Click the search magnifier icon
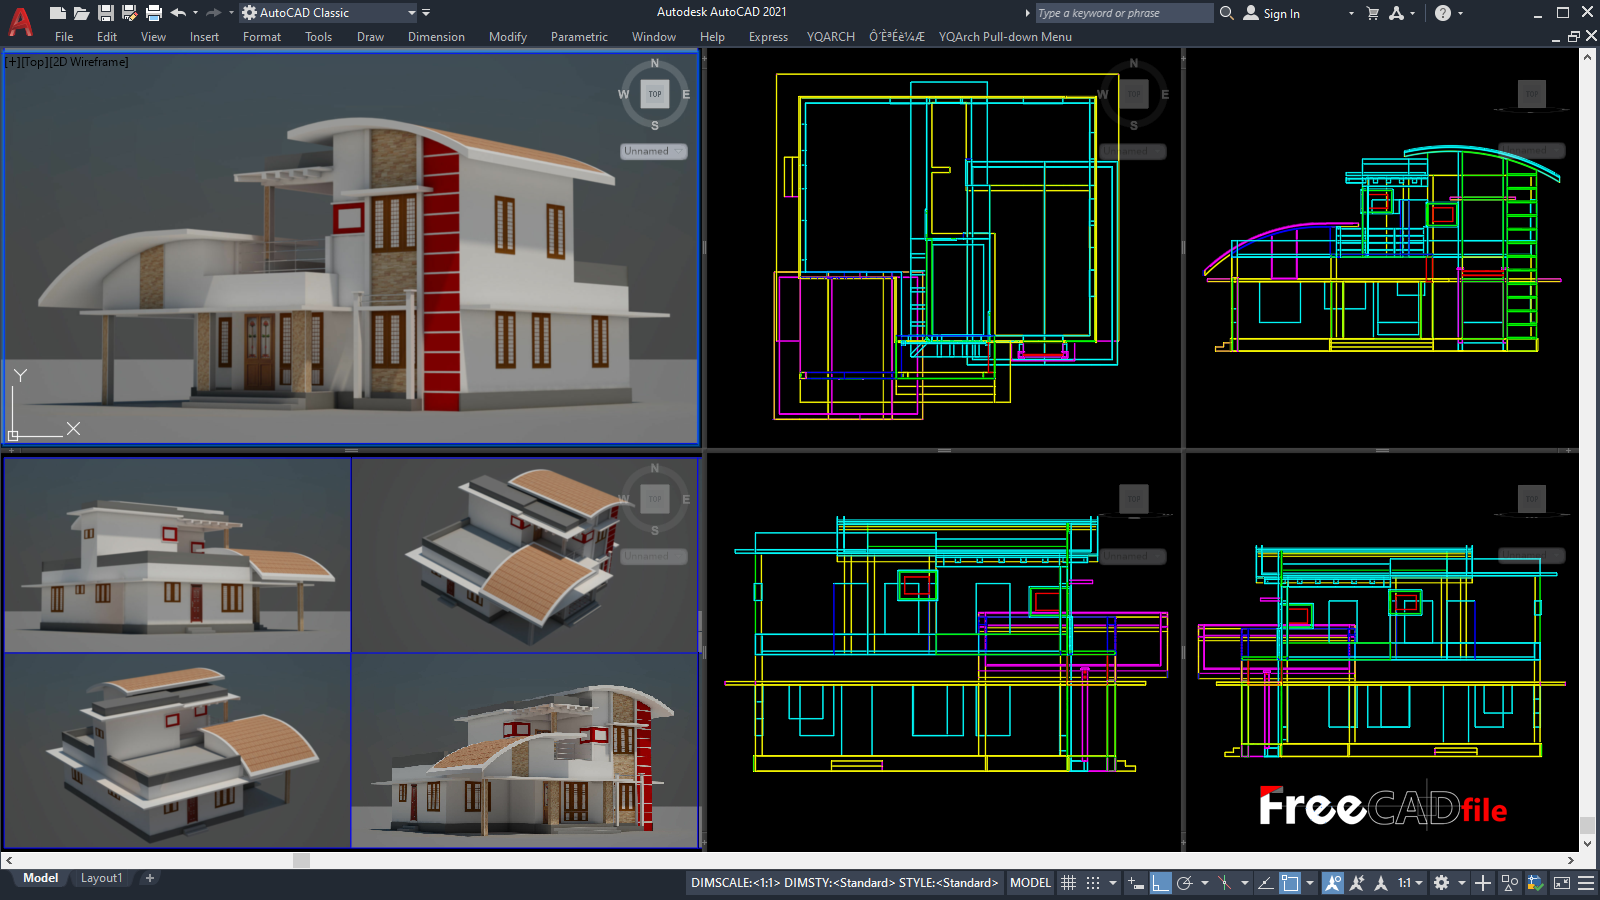The width and height of the screenshot is (1600, 900). [x=1227, y=13]
